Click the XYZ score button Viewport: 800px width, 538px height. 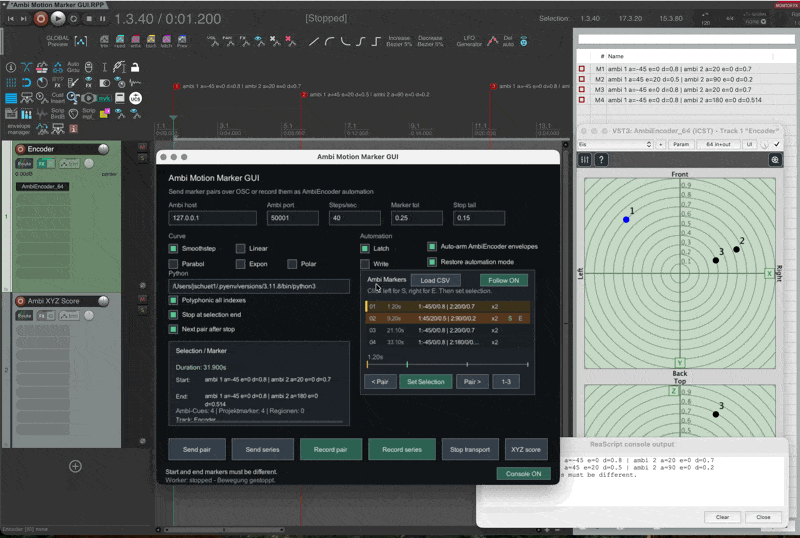[x=526, y=450]
